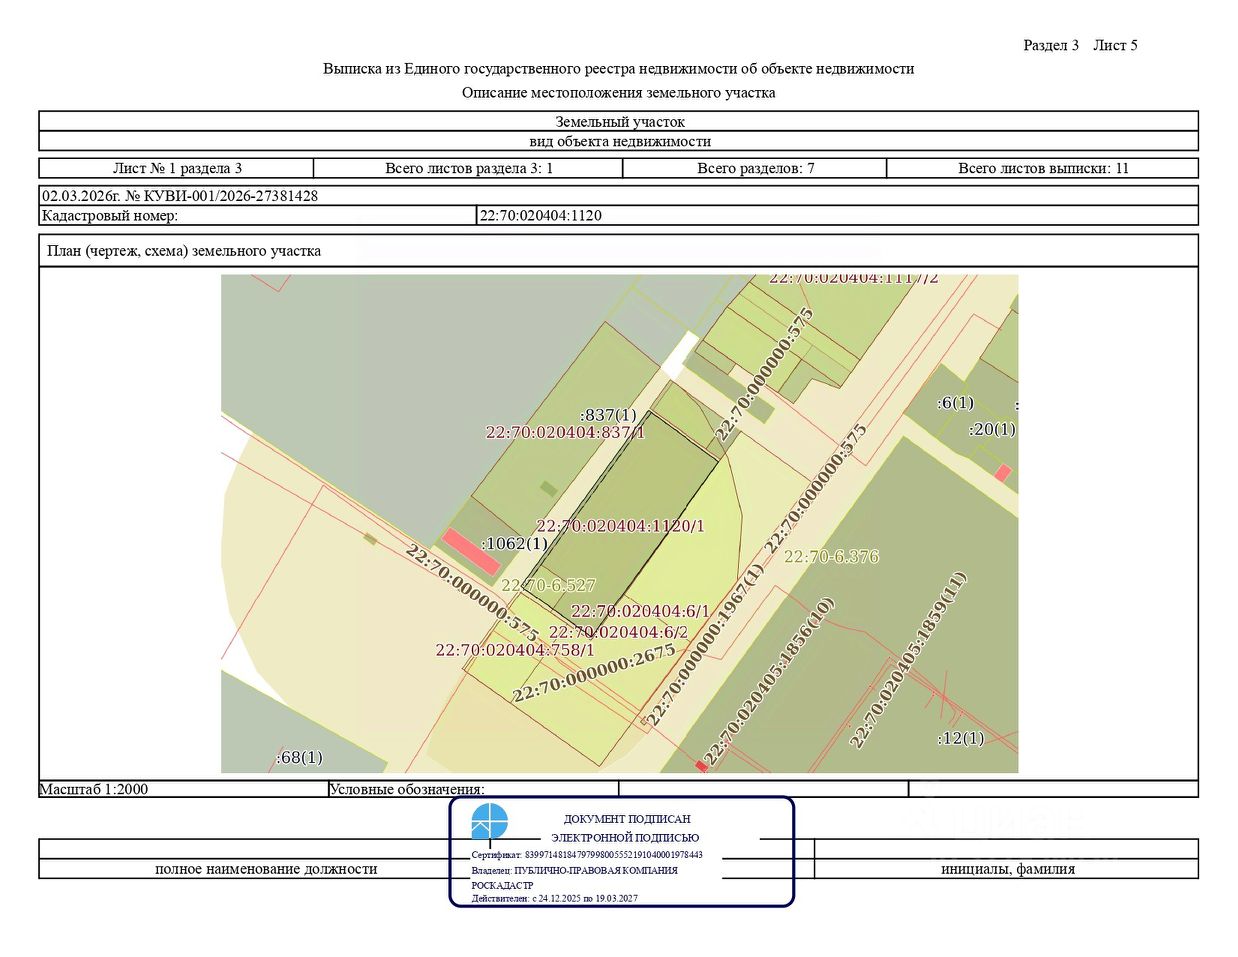Click the 'Земельный участок' title row
Image resolution: width=1238 pixels, height=957 pixels.
(619, 122)
